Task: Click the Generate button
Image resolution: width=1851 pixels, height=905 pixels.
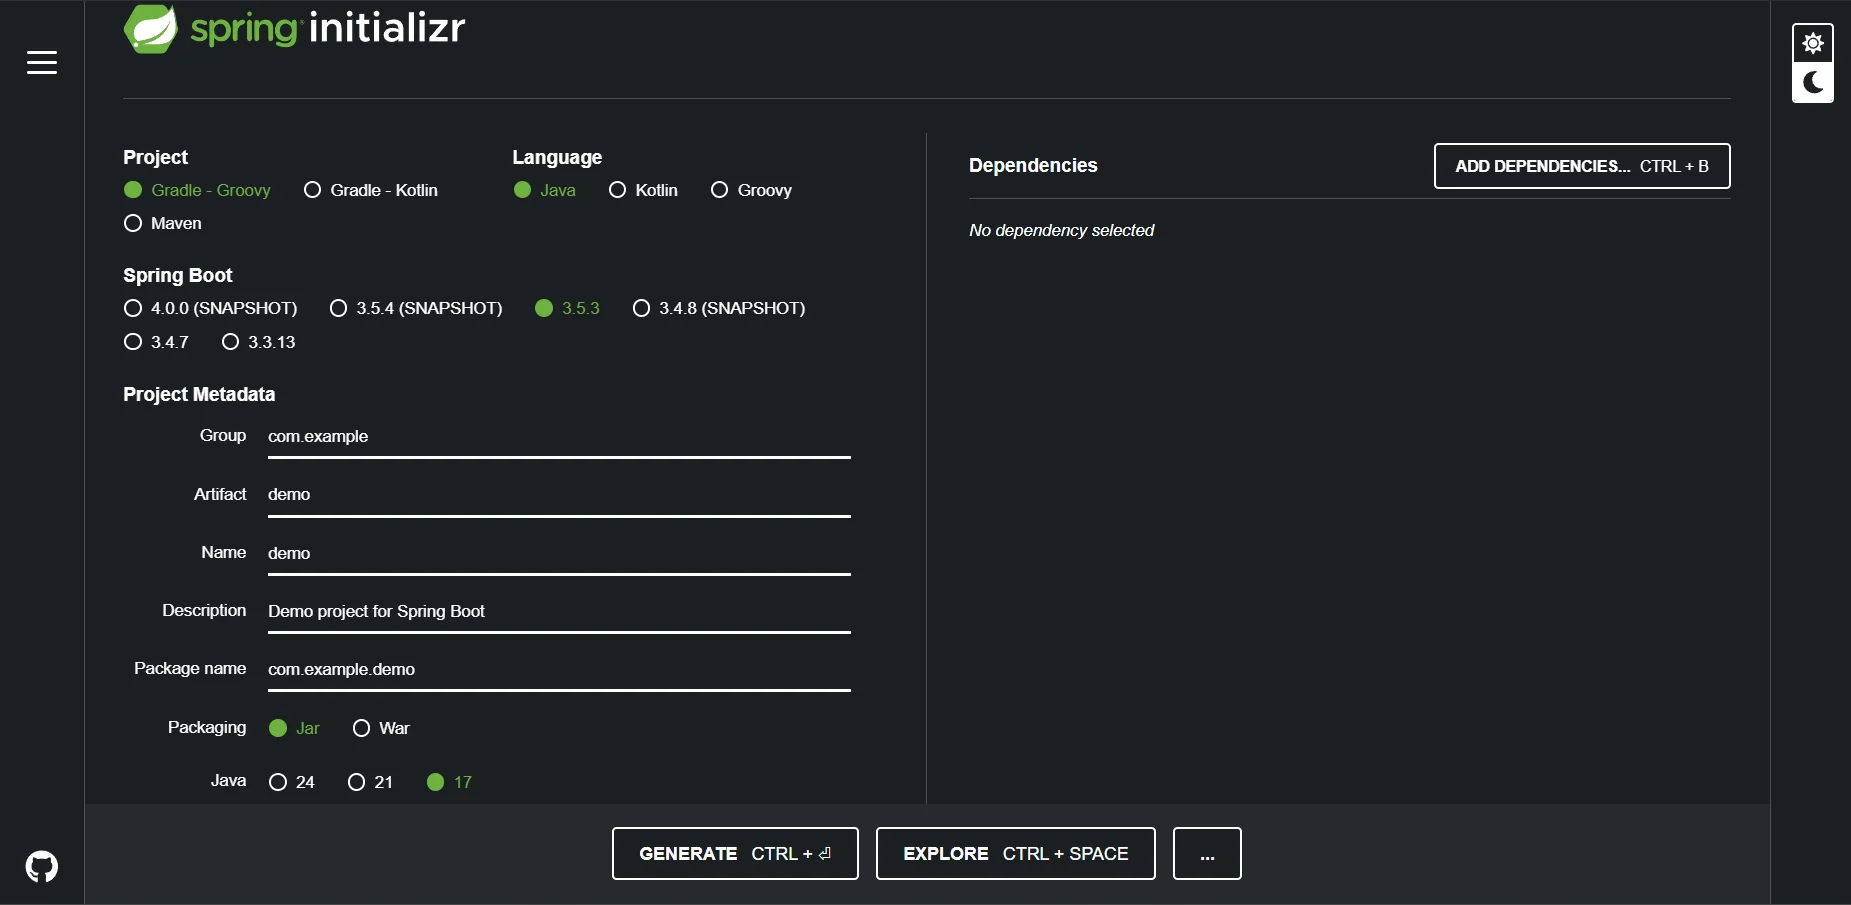Action: pos(735,854)
